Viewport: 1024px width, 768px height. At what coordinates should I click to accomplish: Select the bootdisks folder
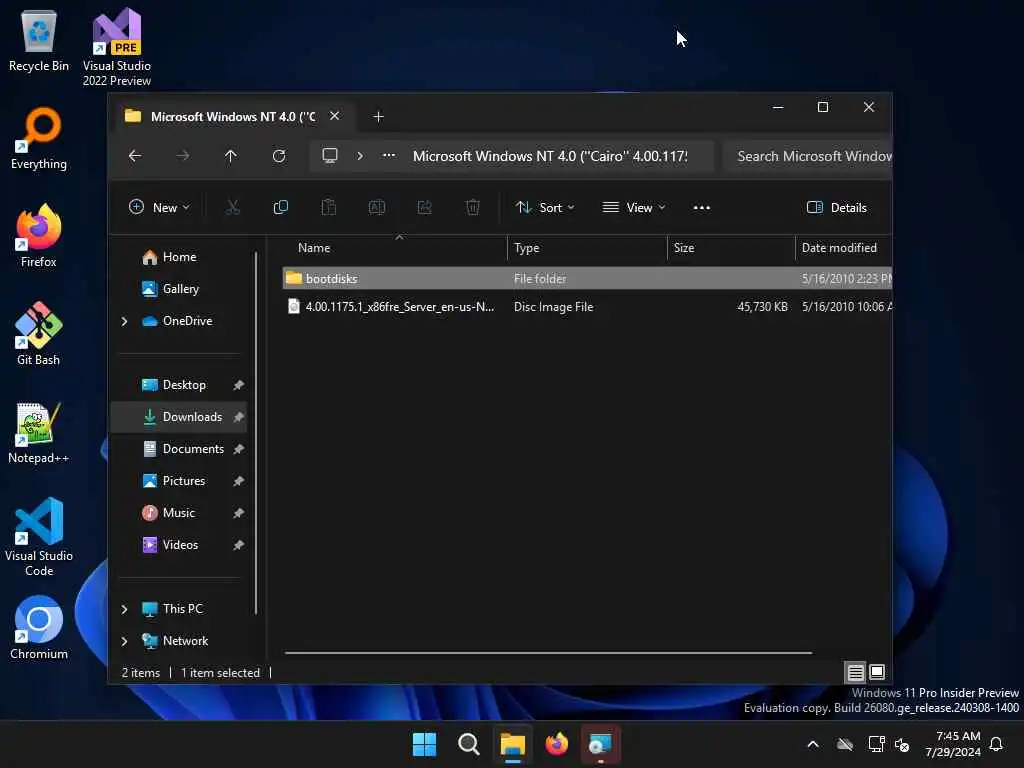tap(587, 279)
